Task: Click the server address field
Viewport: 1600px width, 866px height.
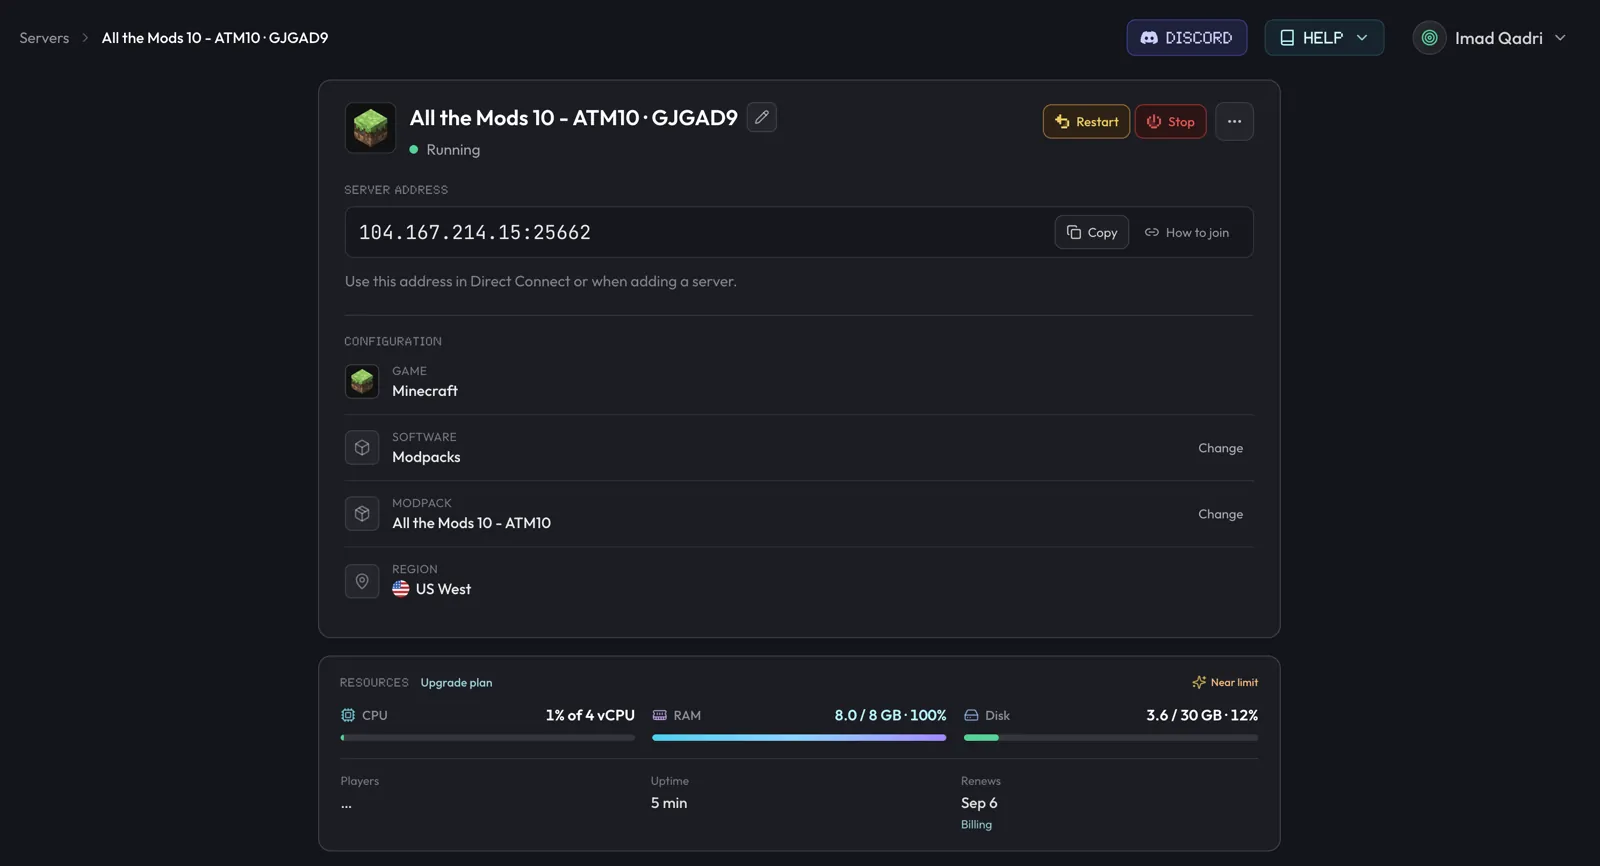Action: (799, 232)
